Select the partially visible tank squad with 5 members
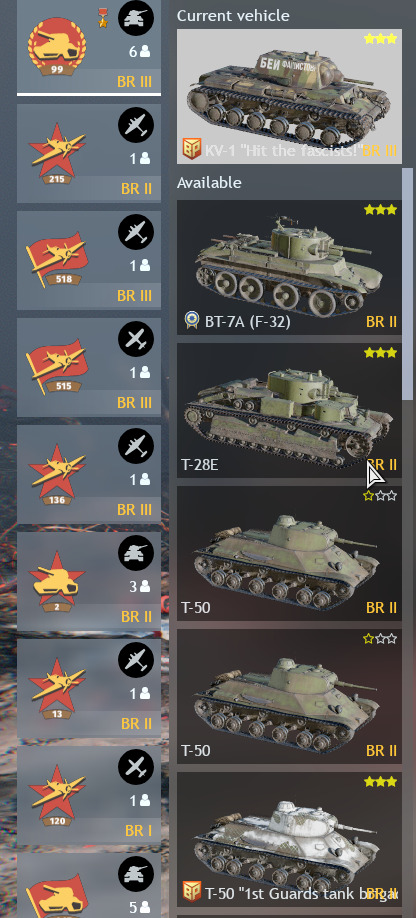Screen dimensions: 416x918 [x=88, y=885]
